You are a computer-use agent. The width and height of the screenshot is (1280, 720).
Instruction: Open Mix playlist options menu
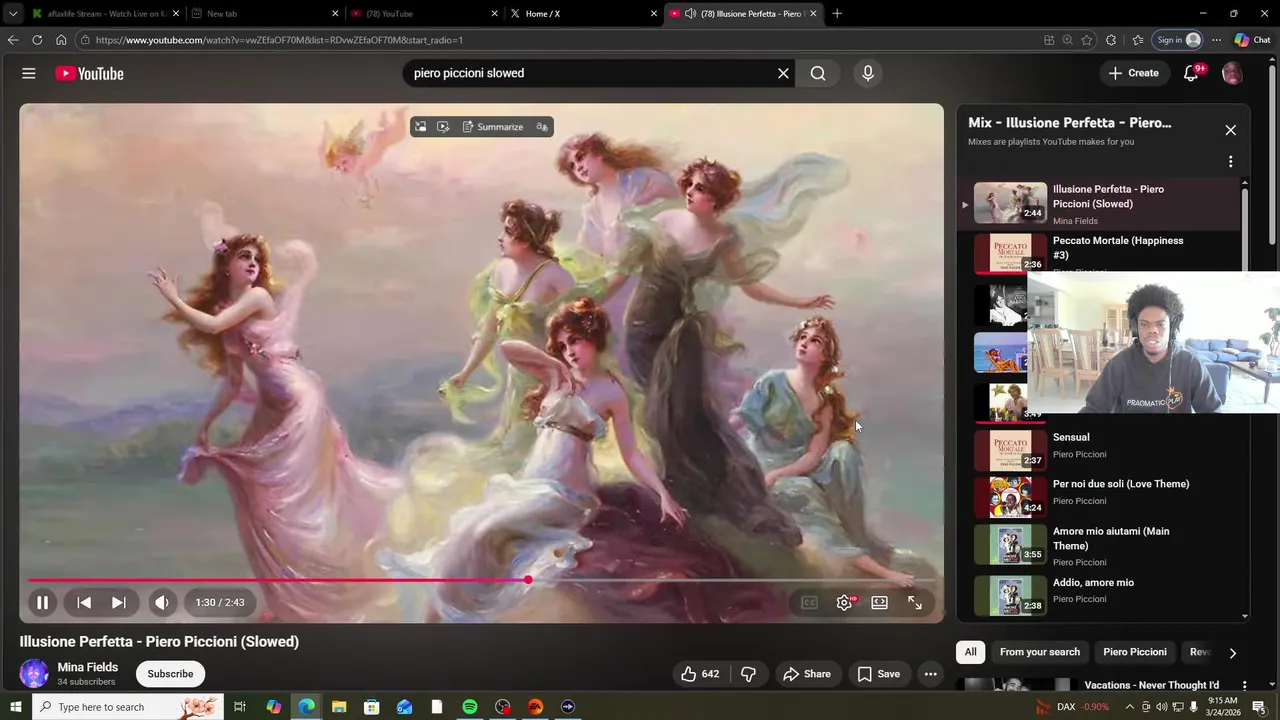(1230, 161)
